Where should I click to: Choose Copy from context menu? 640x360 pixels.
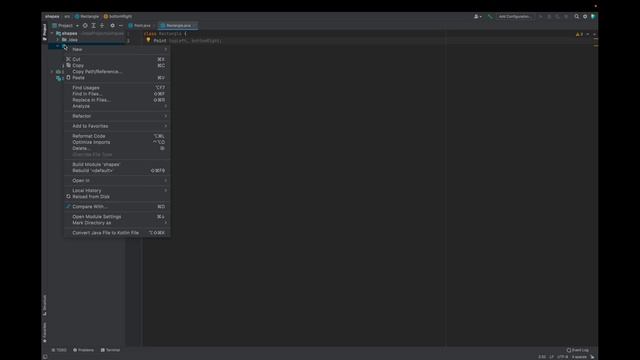(117, 65)
